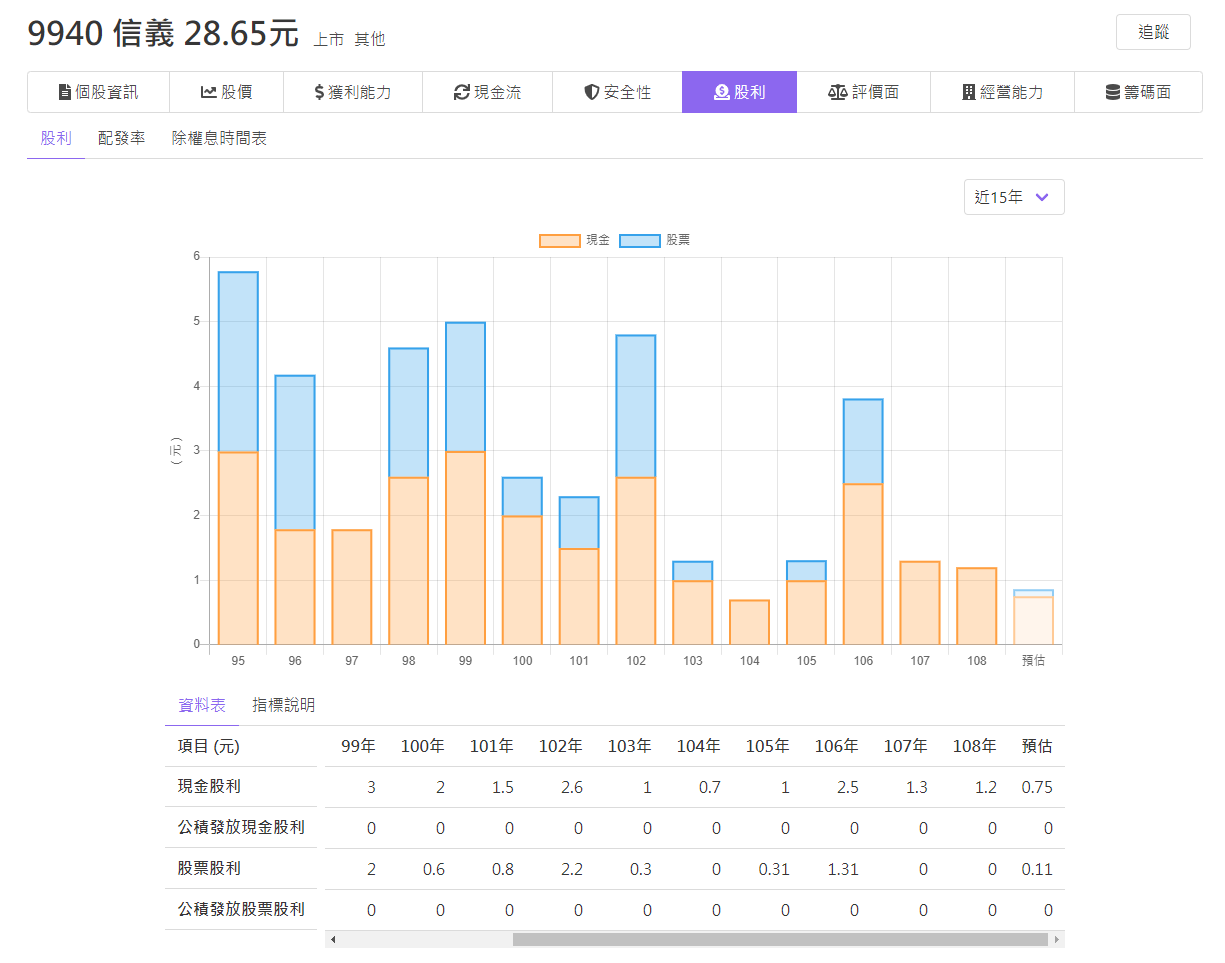Click the 0.31 stock dividend cell for 105年

pyautogui.click(x=774, y=869)
